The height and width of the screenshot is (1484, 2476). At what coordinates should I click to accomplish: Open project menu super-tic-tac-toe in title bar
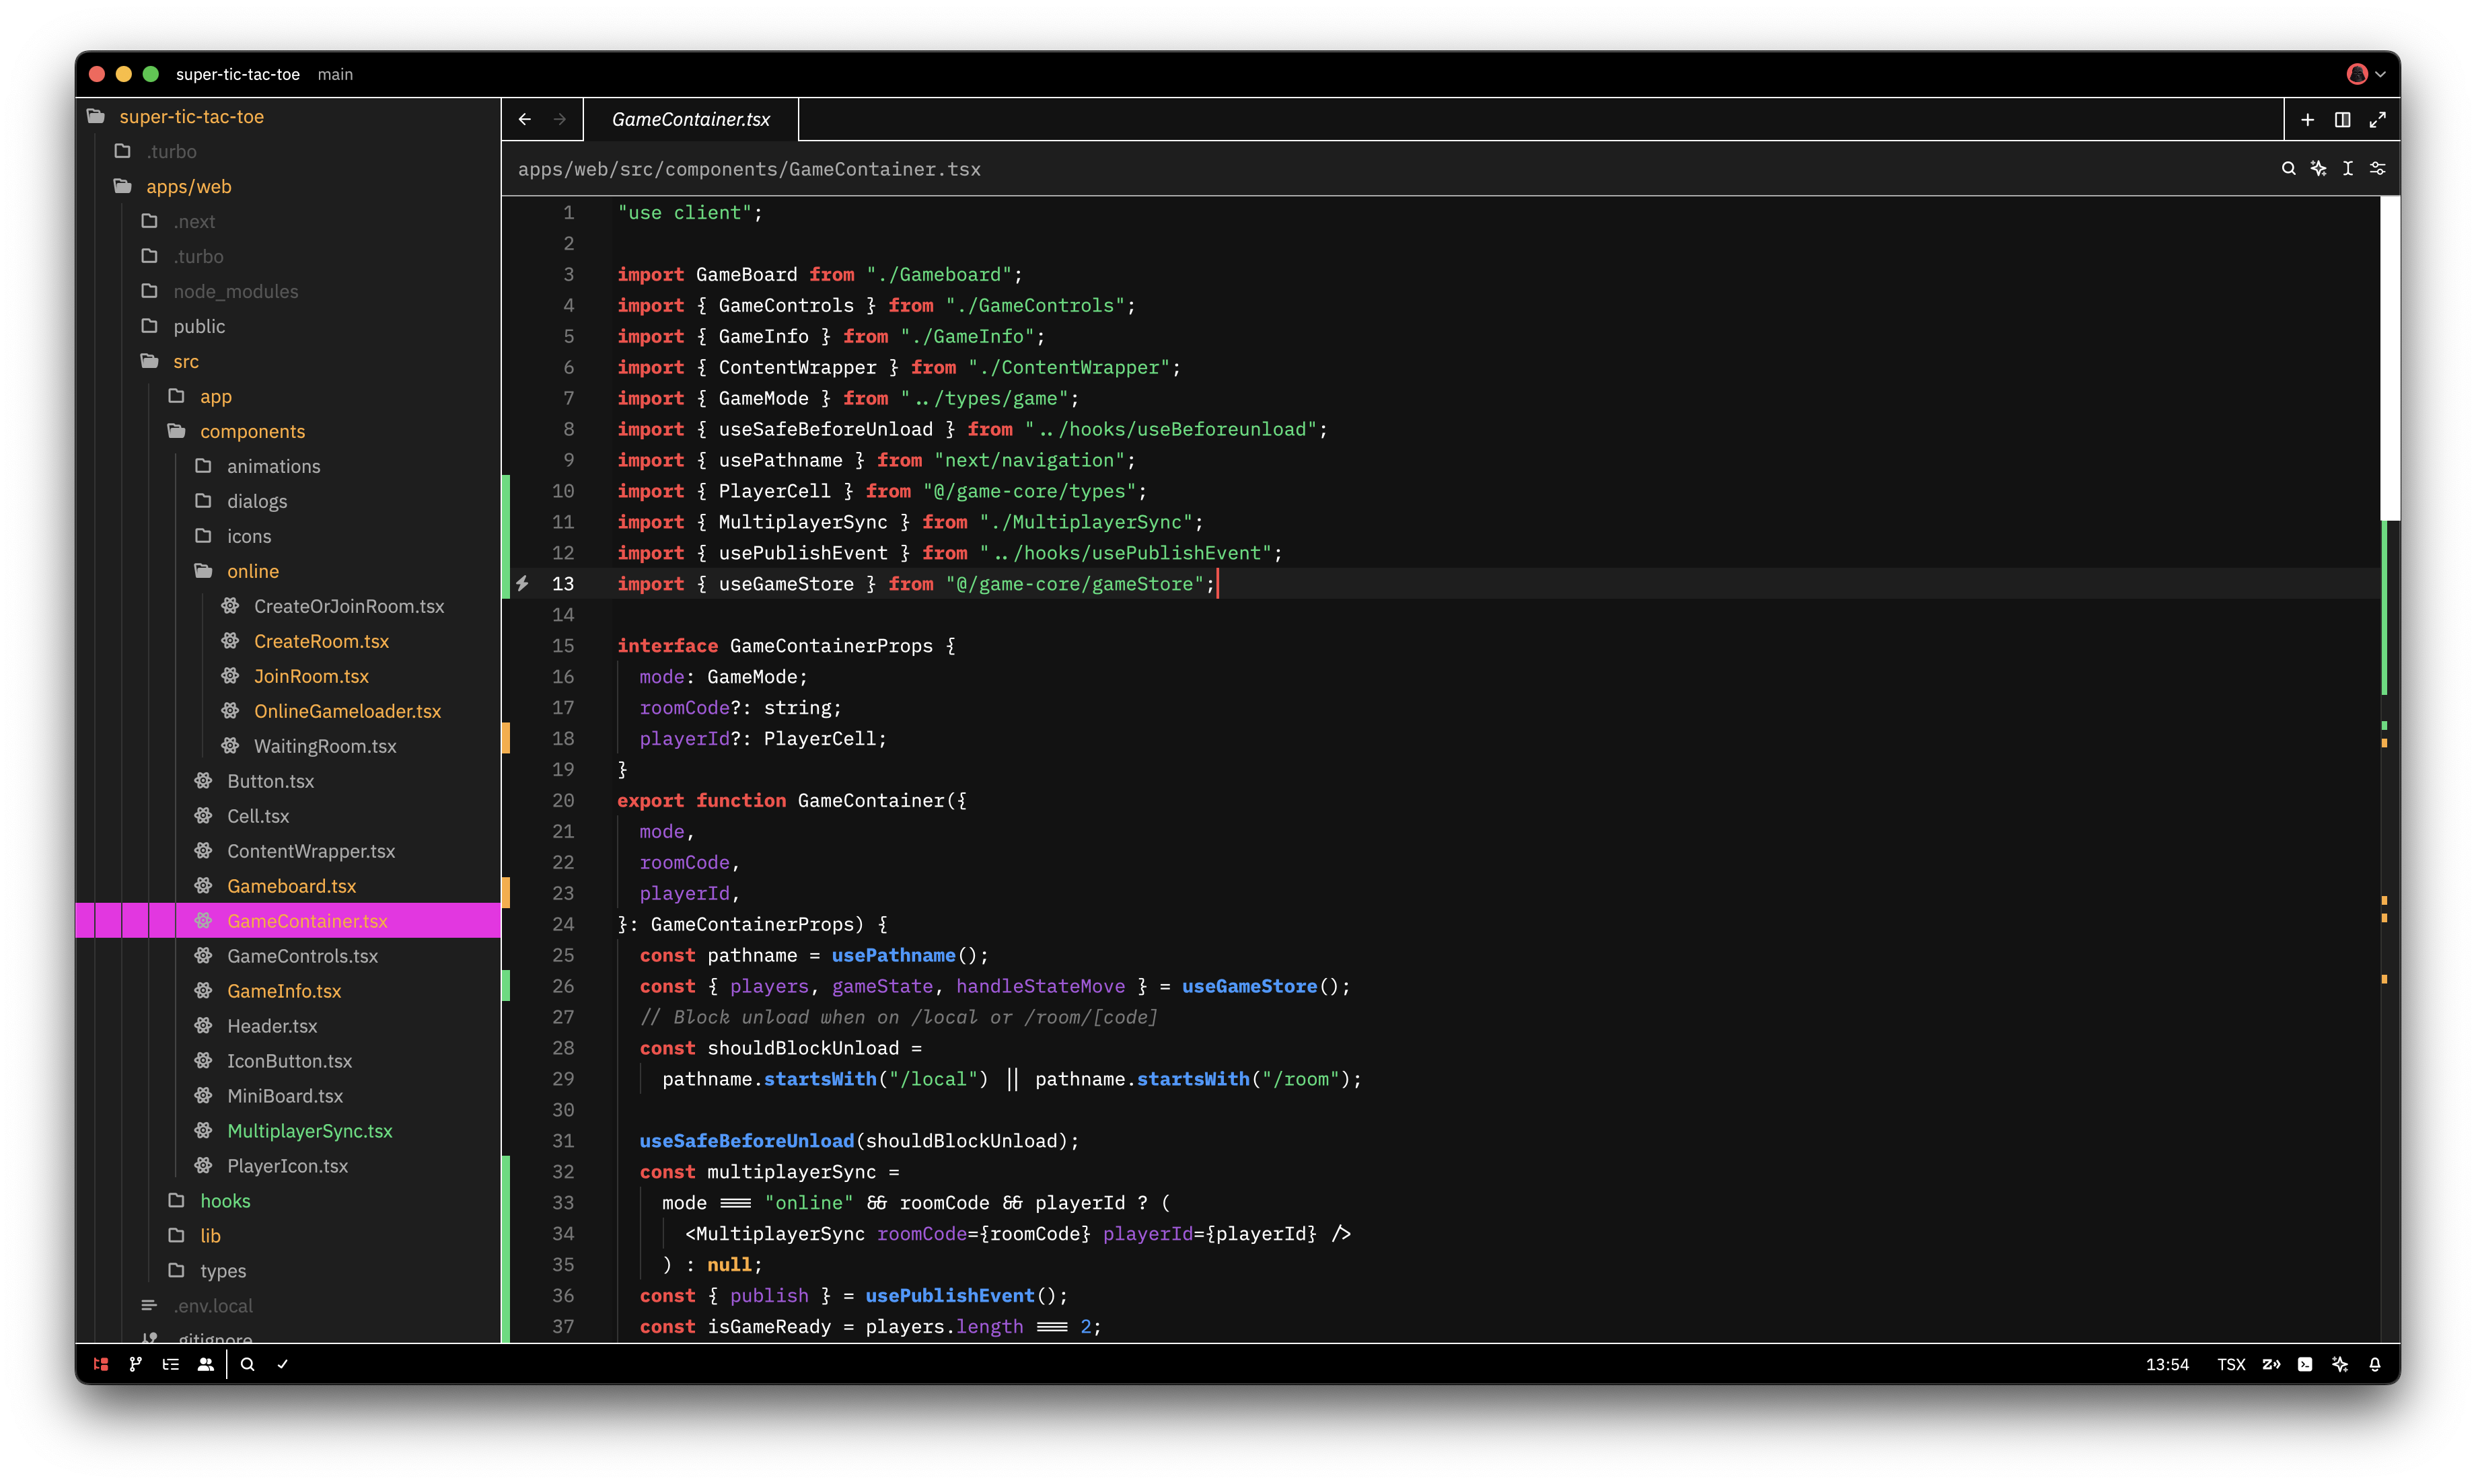pyautogui.click(x=238, y=74)
